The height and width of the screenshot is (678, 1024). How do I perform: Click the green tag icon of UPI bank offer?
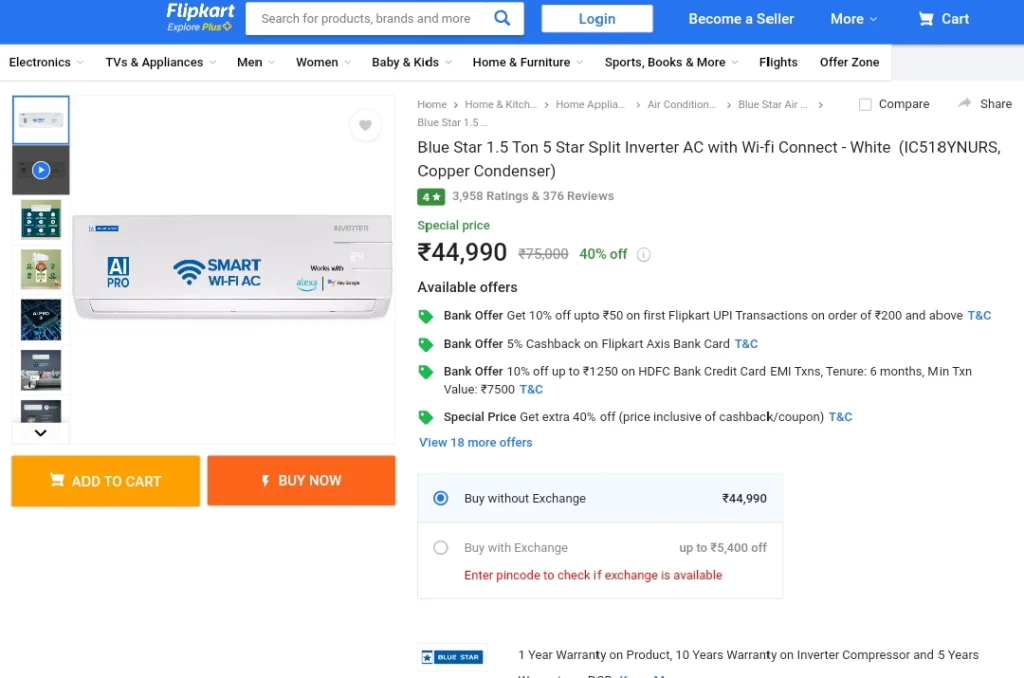point(425,317)
